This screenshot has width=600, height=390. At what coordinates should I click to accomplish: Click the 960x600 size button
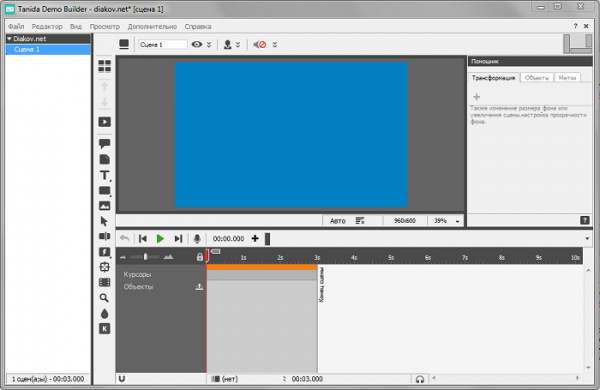(405, 220)
